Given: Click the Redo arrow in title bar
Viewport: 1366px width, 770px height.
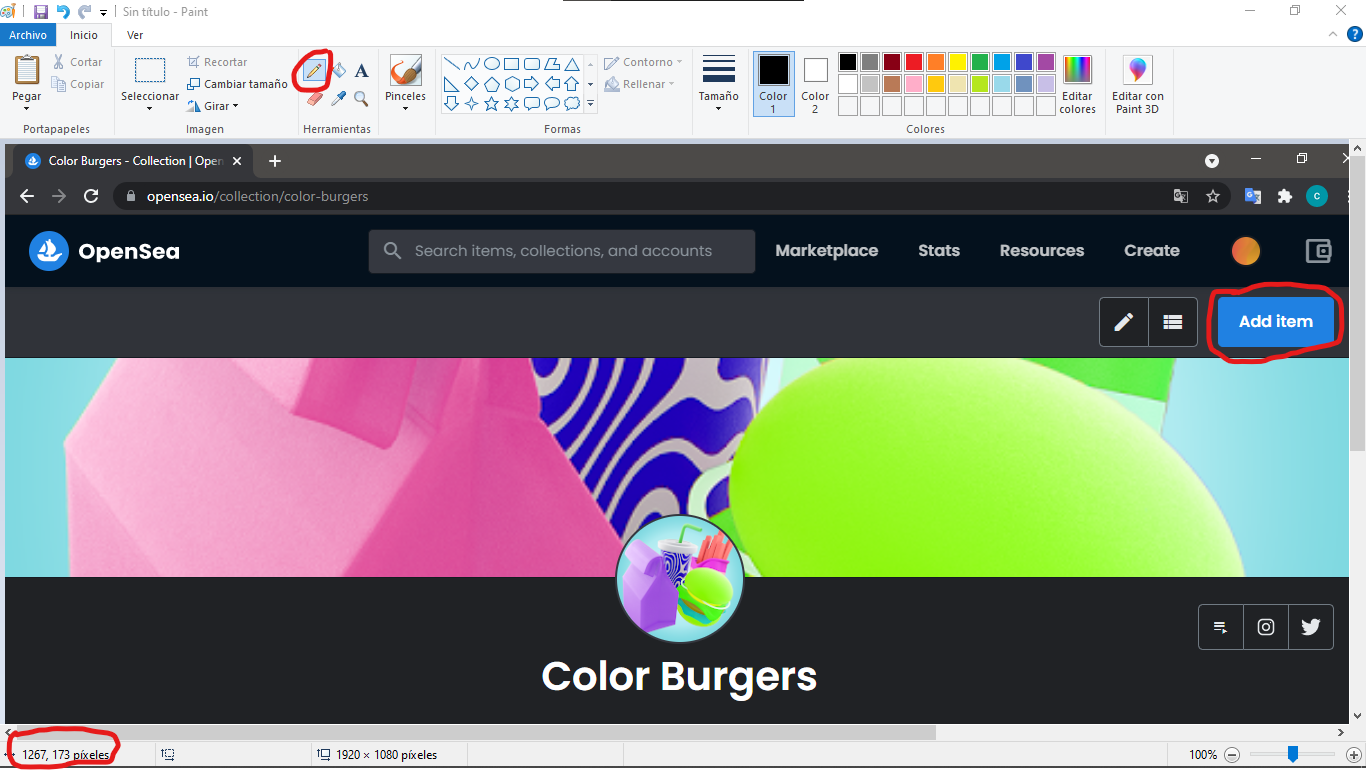Looking at the screenshot, I should click(x=84, y=12).
